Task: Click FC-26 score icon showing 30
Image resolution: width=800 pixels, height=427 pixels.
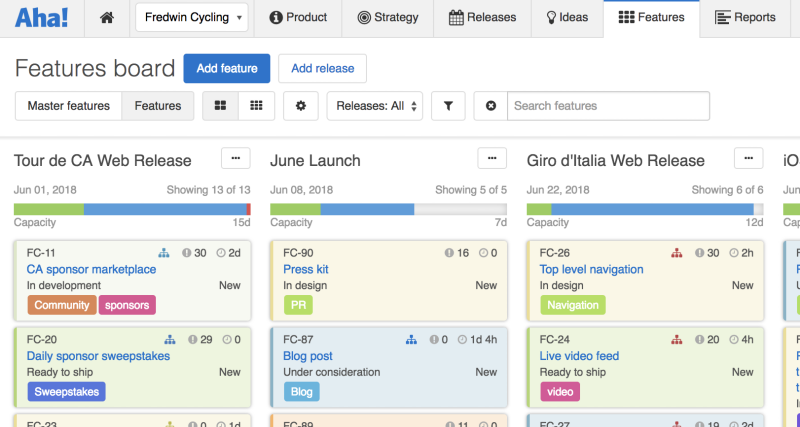Action: point(699,253)
